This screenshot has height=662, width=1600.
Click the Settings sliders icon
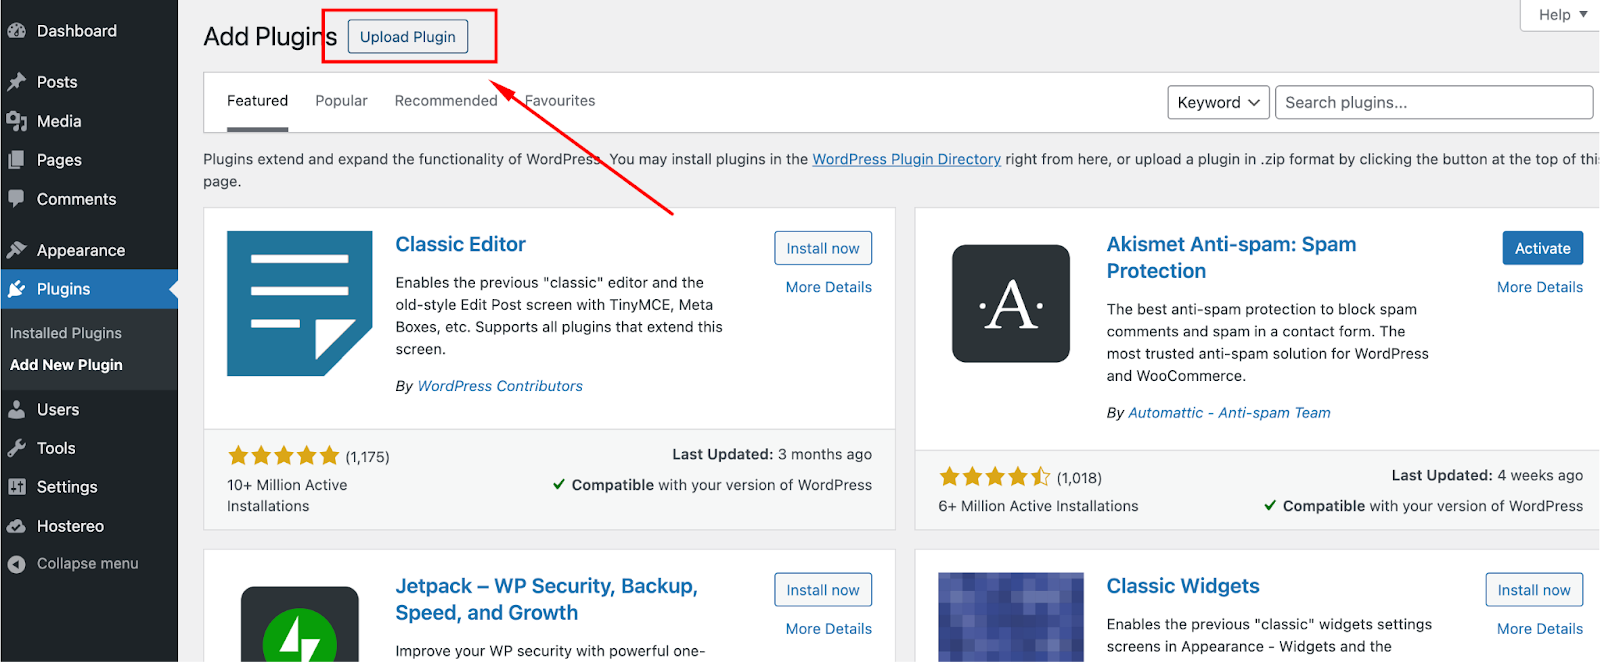point(17,487)
